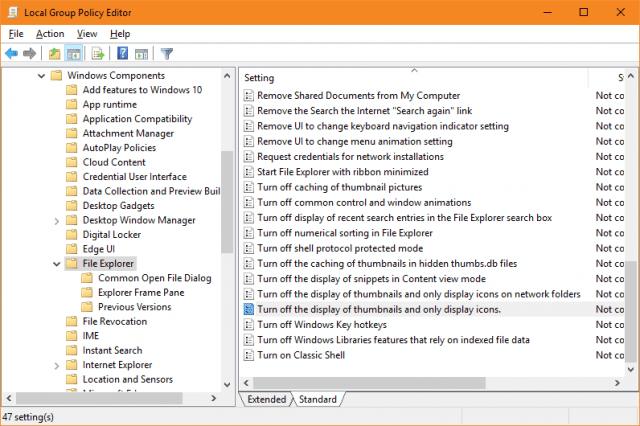Open the File menu

pyautogui.click(x=16, y=34)
